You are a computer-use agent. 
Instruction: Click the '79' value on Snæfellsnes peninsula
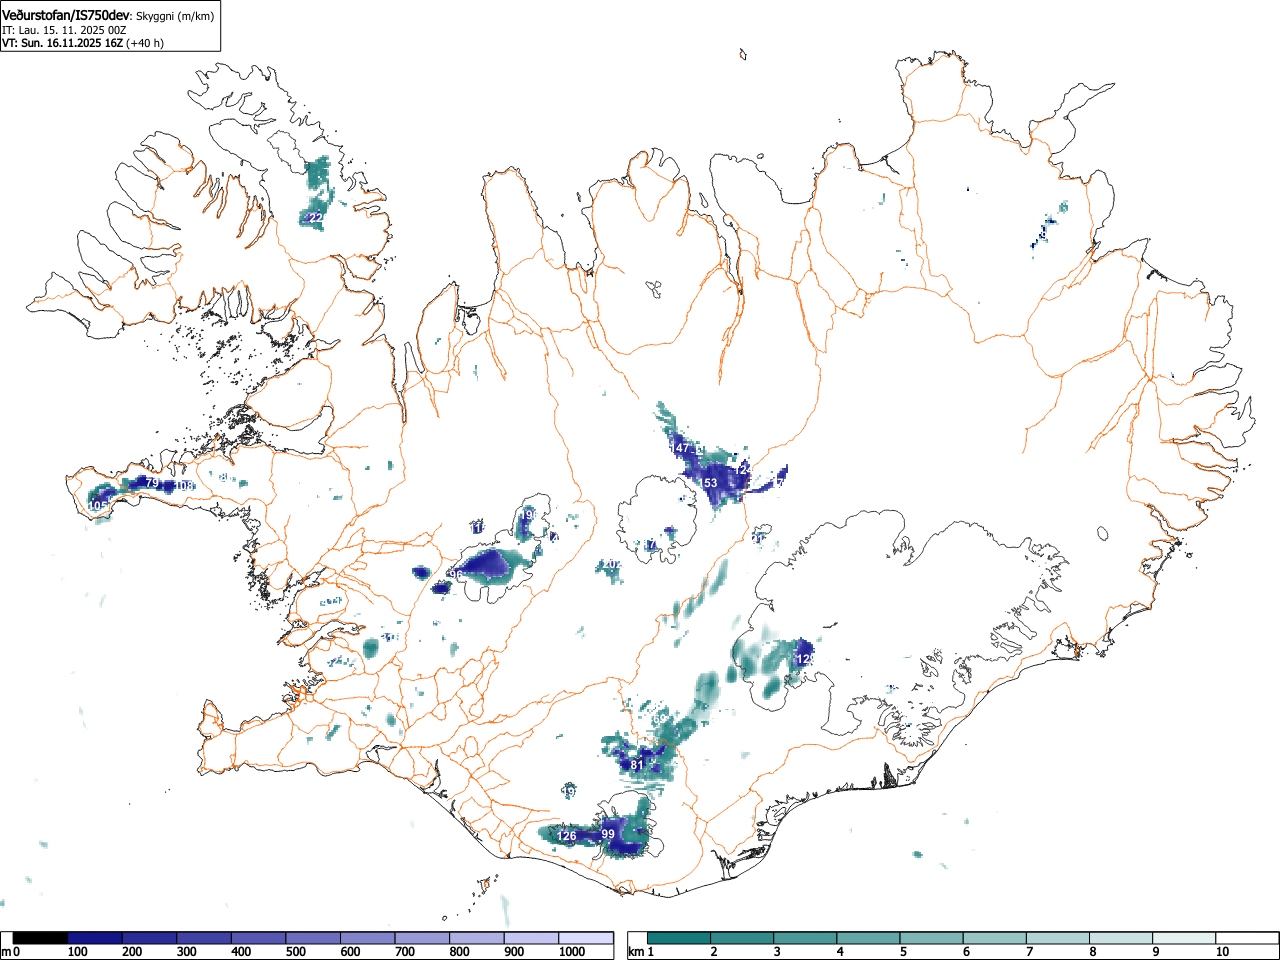[152, 483]
